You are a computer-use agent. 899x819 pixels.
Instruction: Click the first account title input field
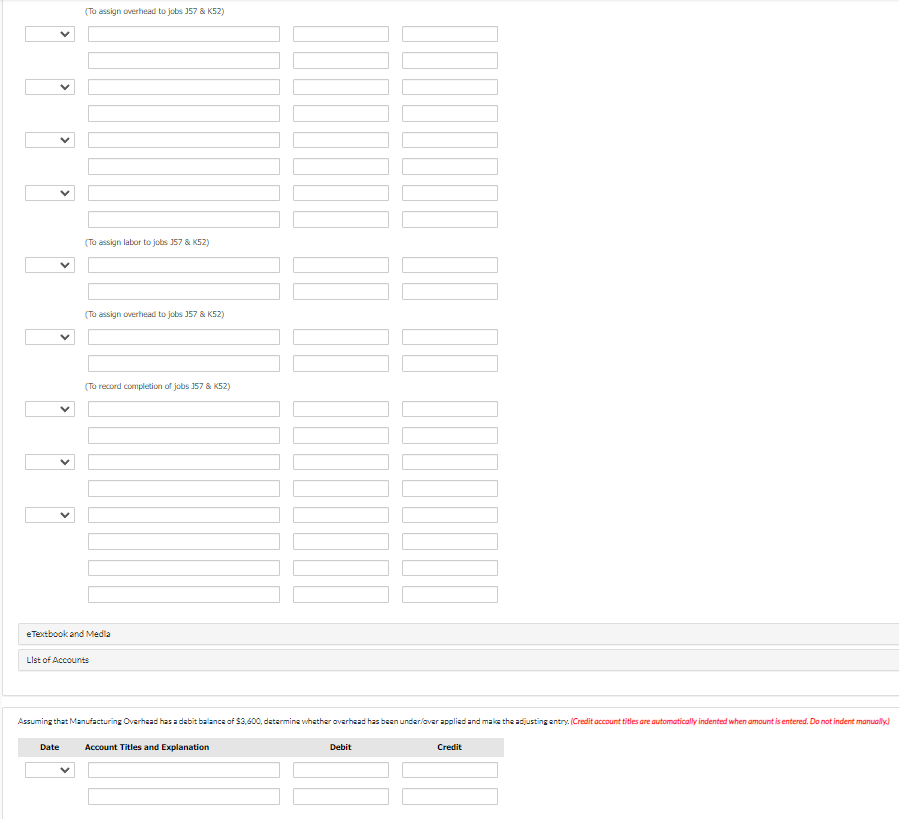183,33
